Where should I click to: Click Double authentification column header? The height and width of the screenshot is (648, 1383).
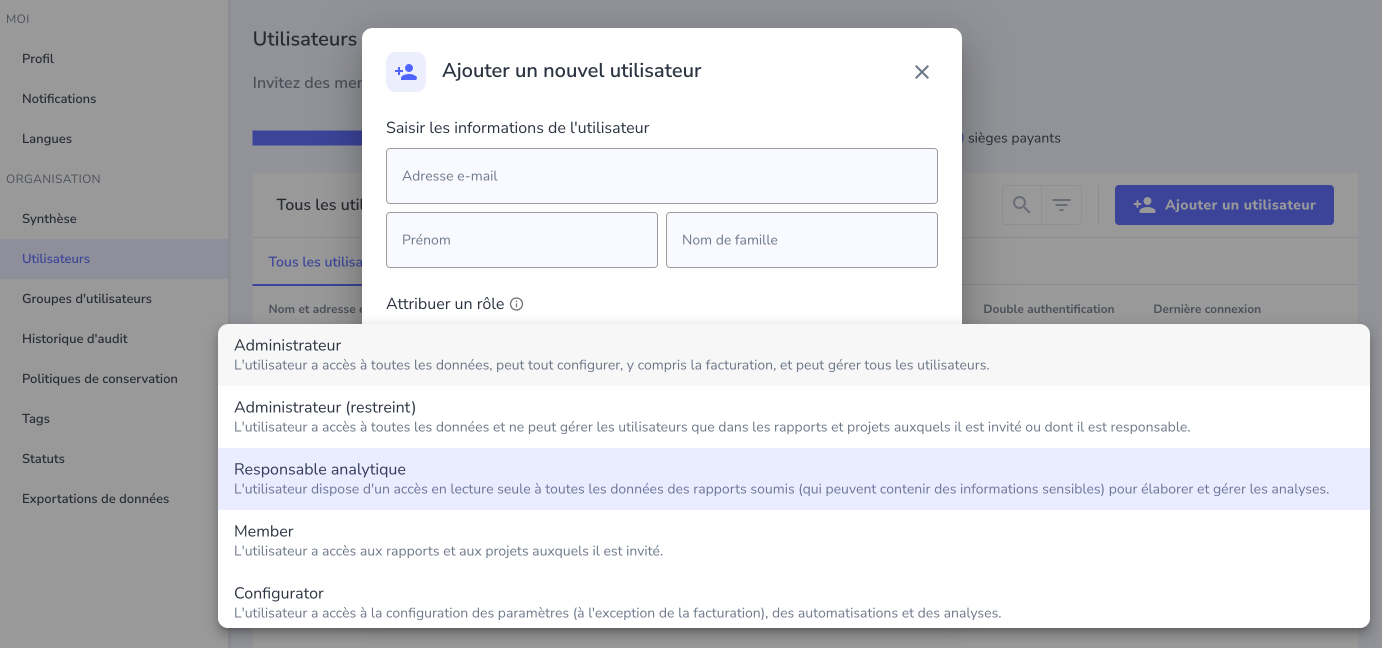click(x=1048, y=309)
